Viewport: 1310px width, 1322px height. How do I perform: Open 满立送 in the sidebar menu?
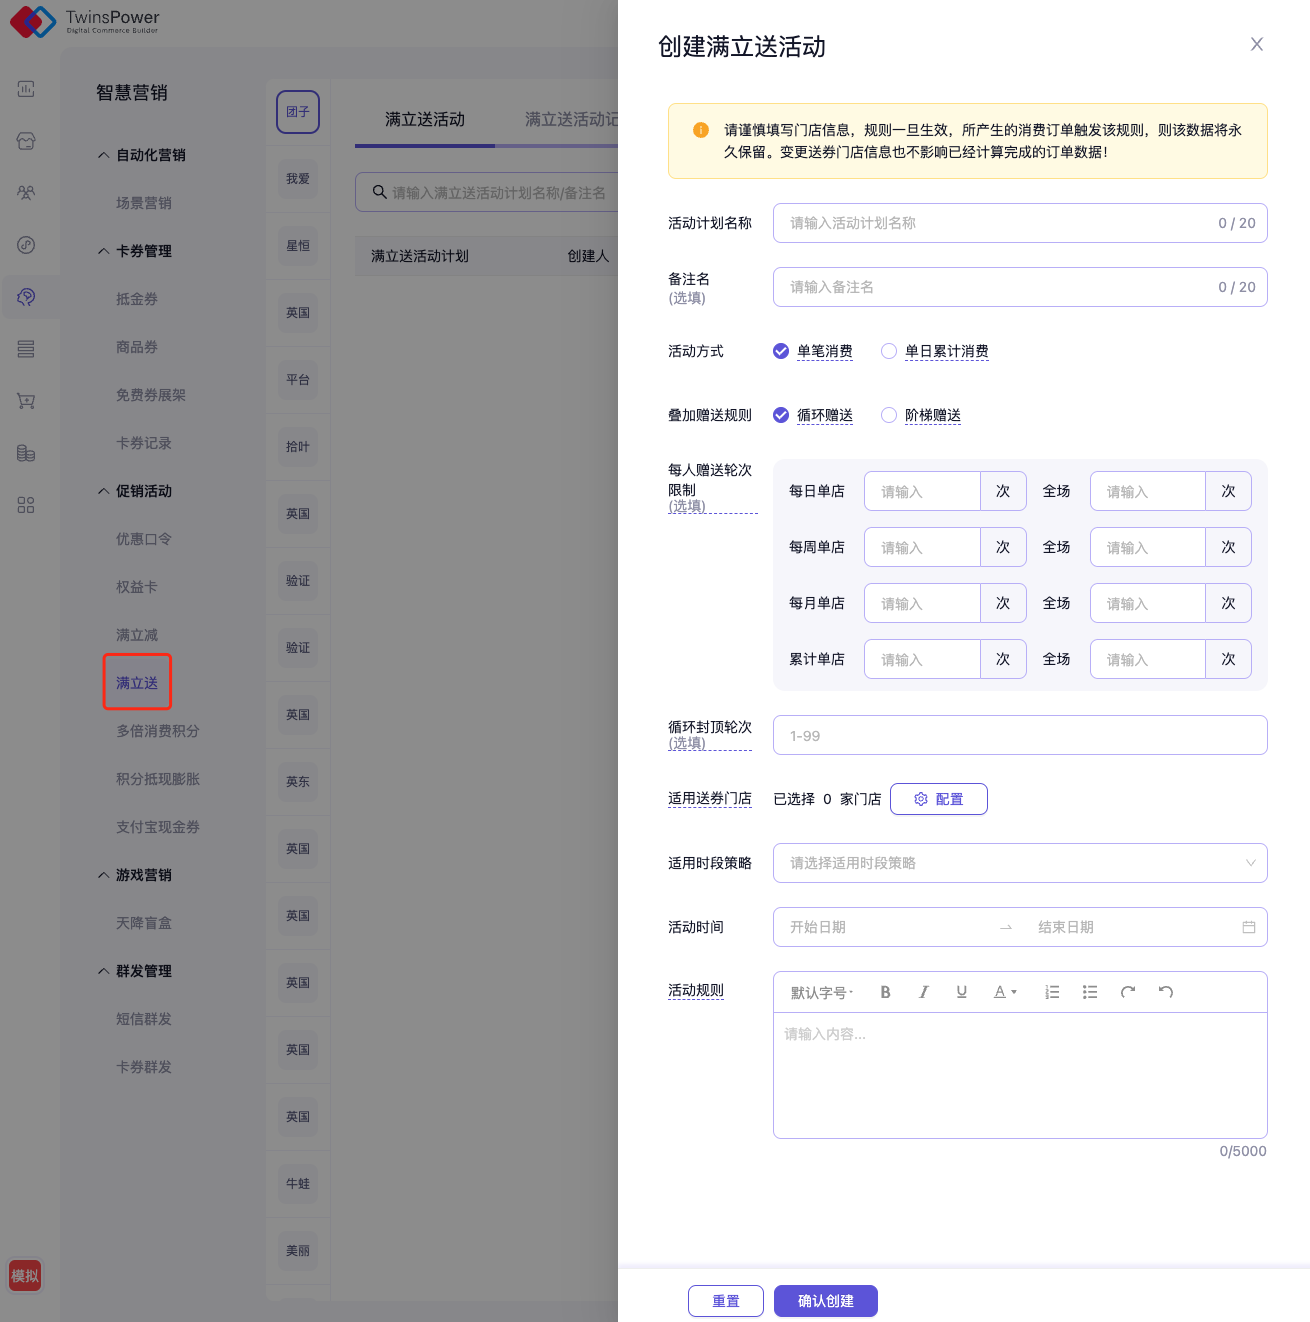137,683
